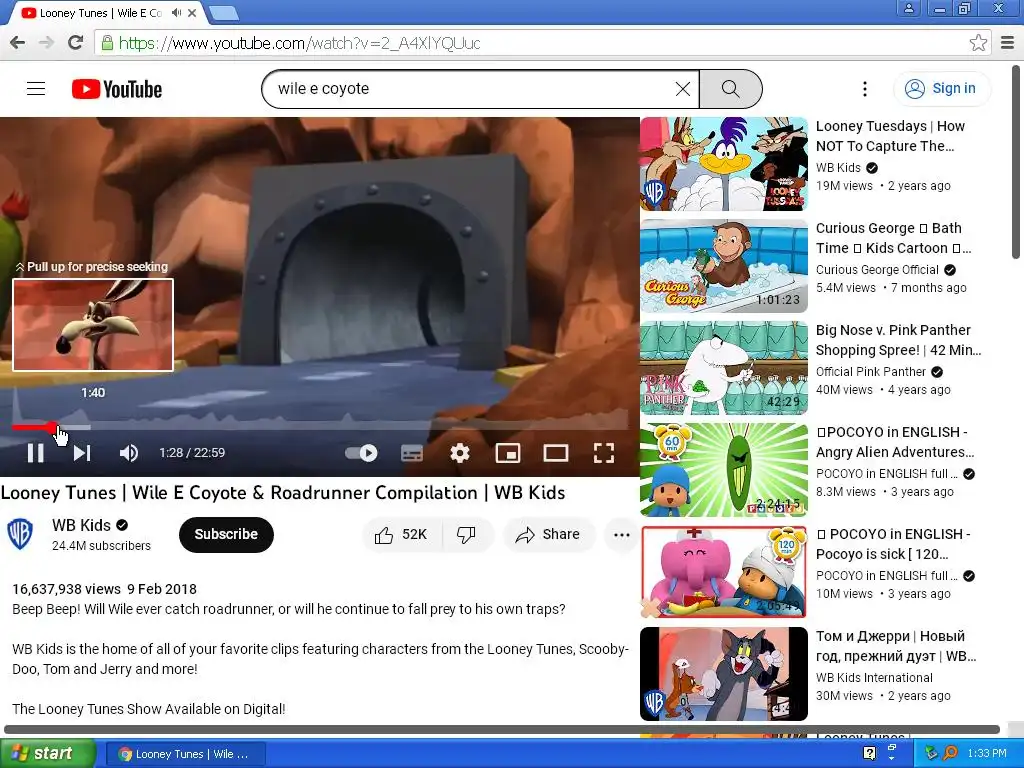The image size is (1024, 768).
Task: Open 'Looney Tuesdays | How NOT To Capture' title
Action: (890, 136)
